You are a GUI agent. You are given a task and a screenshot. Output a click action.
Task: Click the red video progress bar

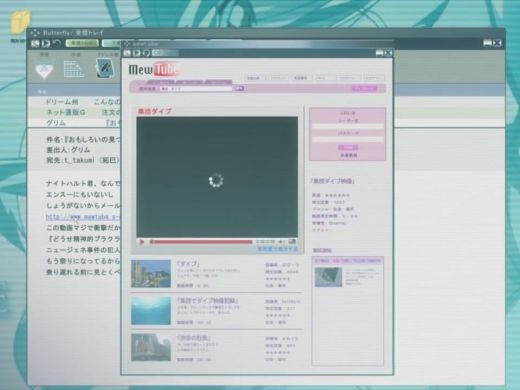201,242
